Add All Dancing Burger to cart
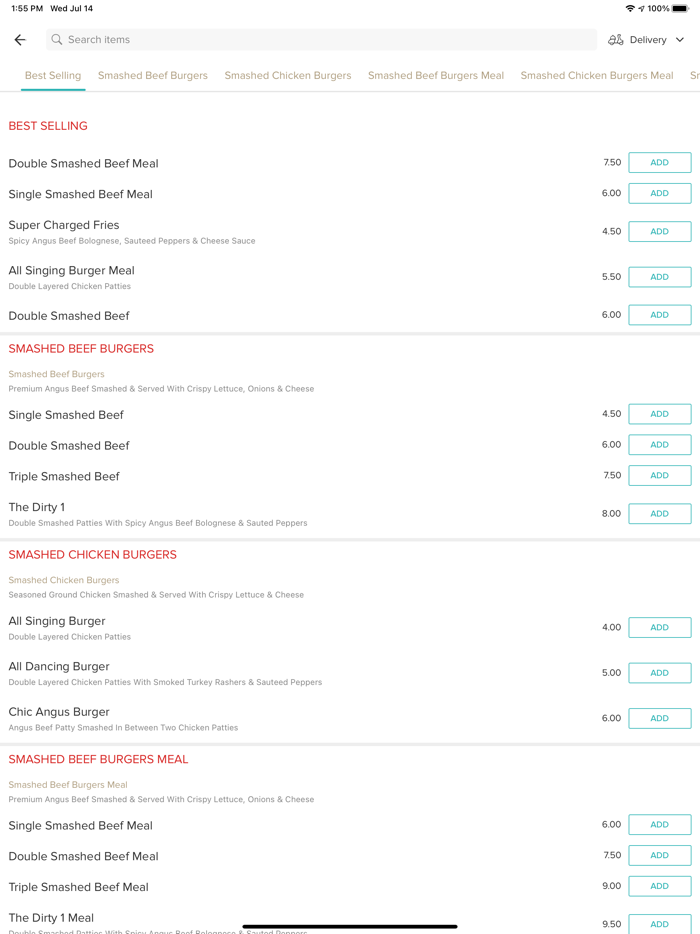This screenshot has height=934, width=700. click(659, 673)
